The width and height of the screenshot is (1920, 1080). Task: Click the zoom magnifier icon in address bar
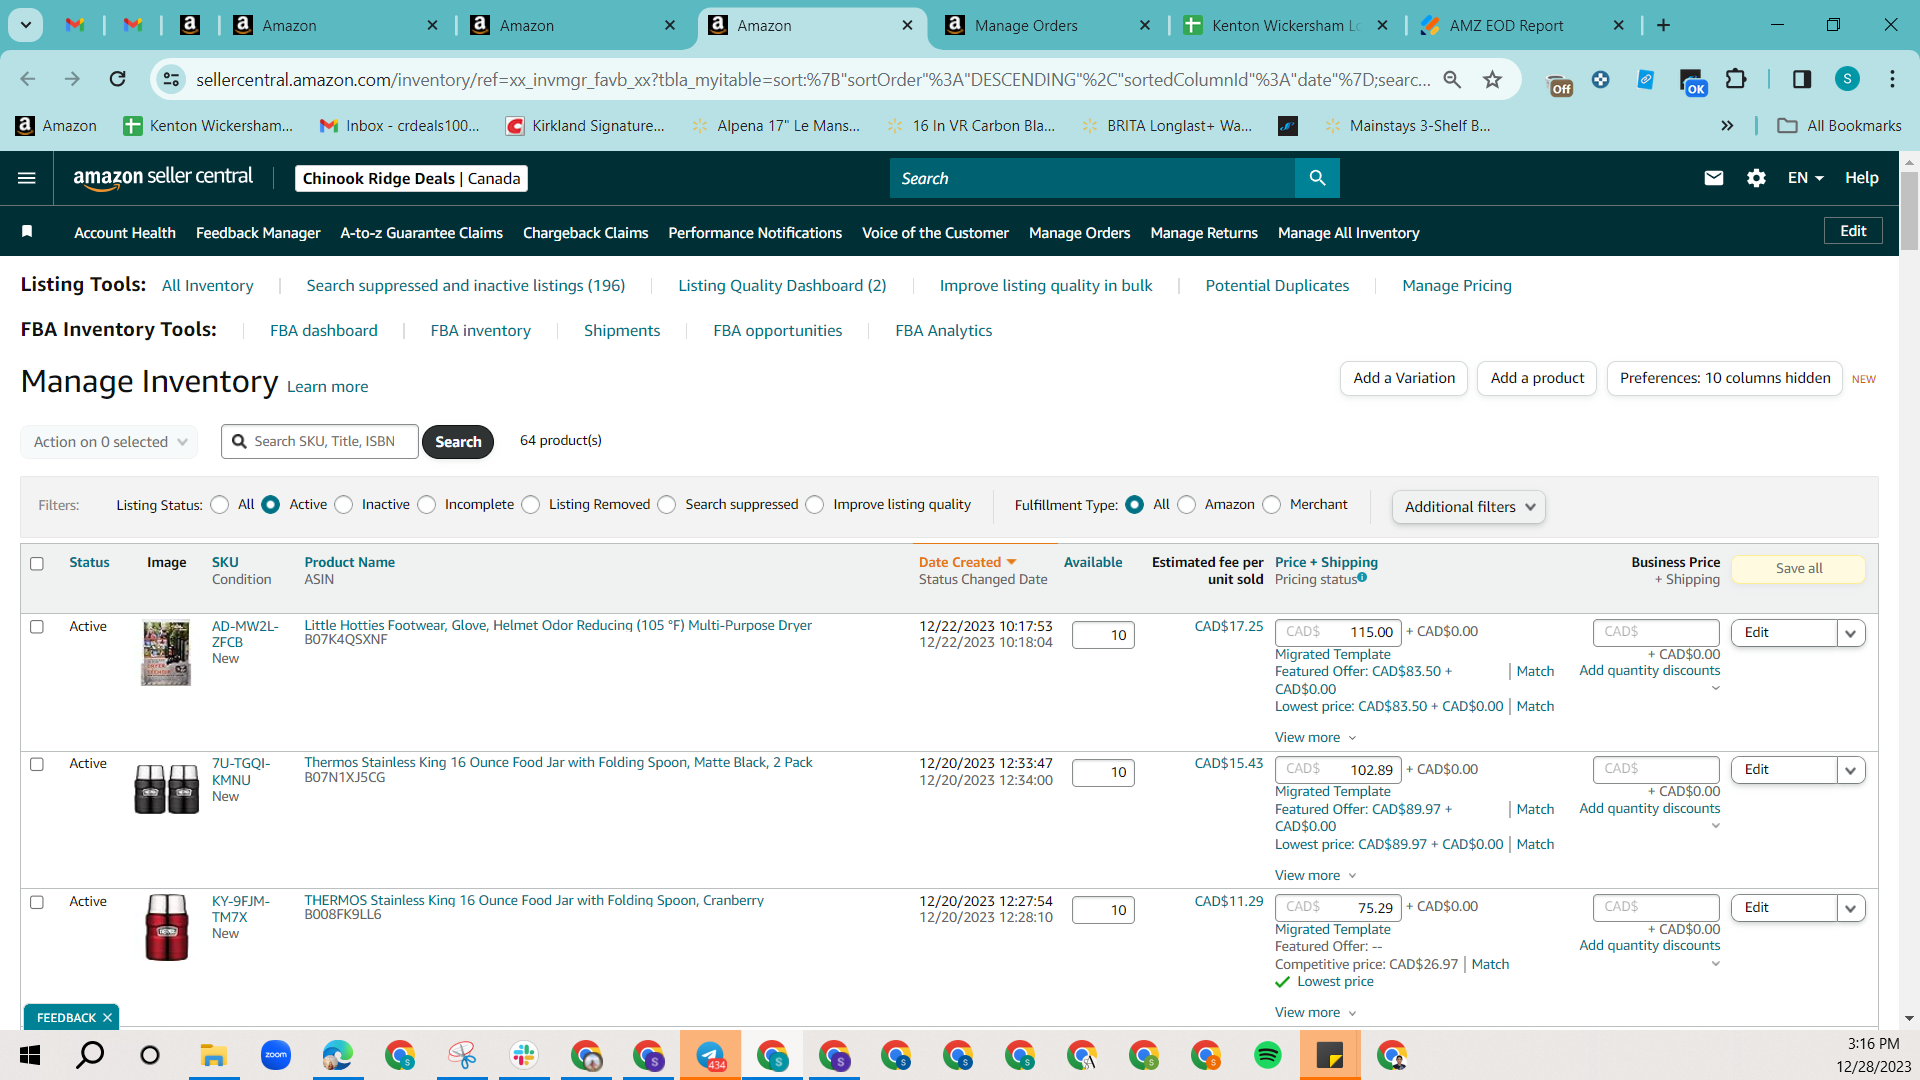(1452, 79)
